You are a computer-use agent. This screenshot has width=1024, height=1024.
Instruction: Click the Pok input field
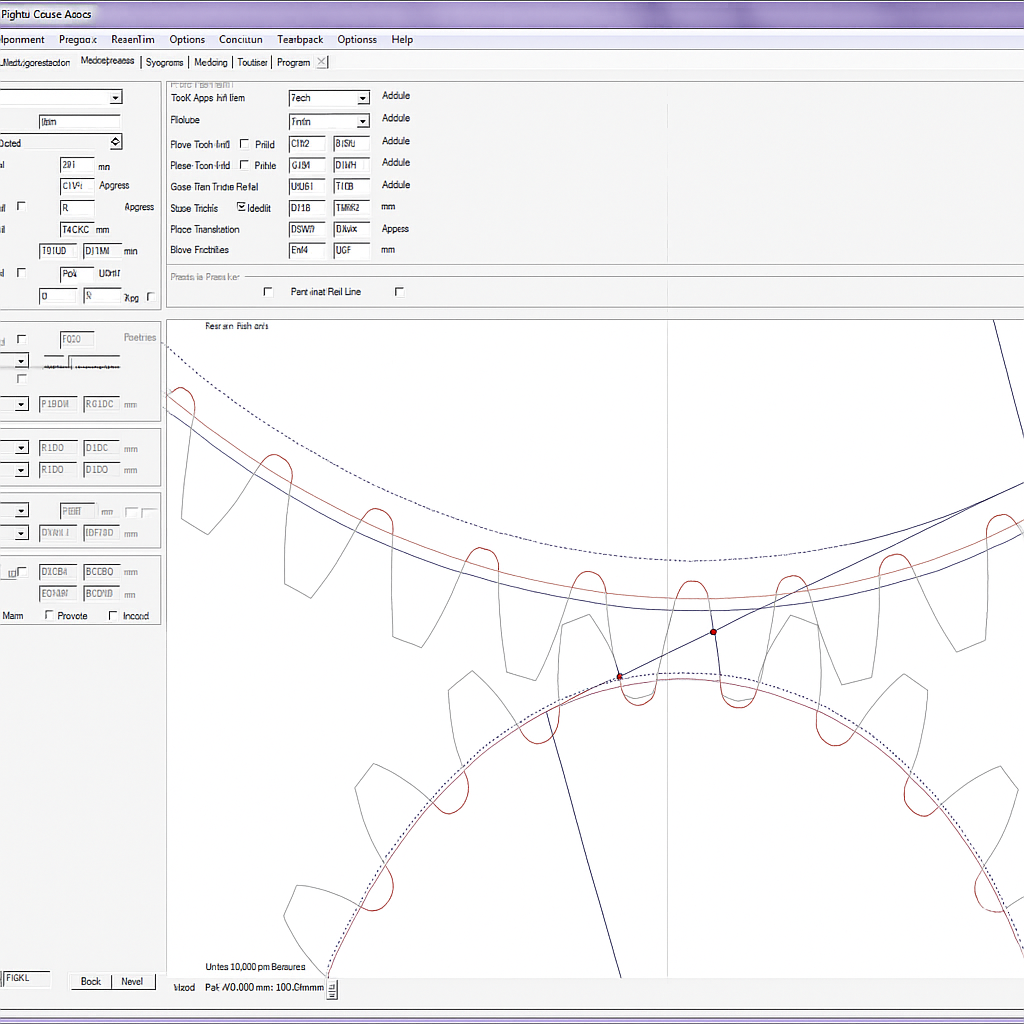coord(77,274)
